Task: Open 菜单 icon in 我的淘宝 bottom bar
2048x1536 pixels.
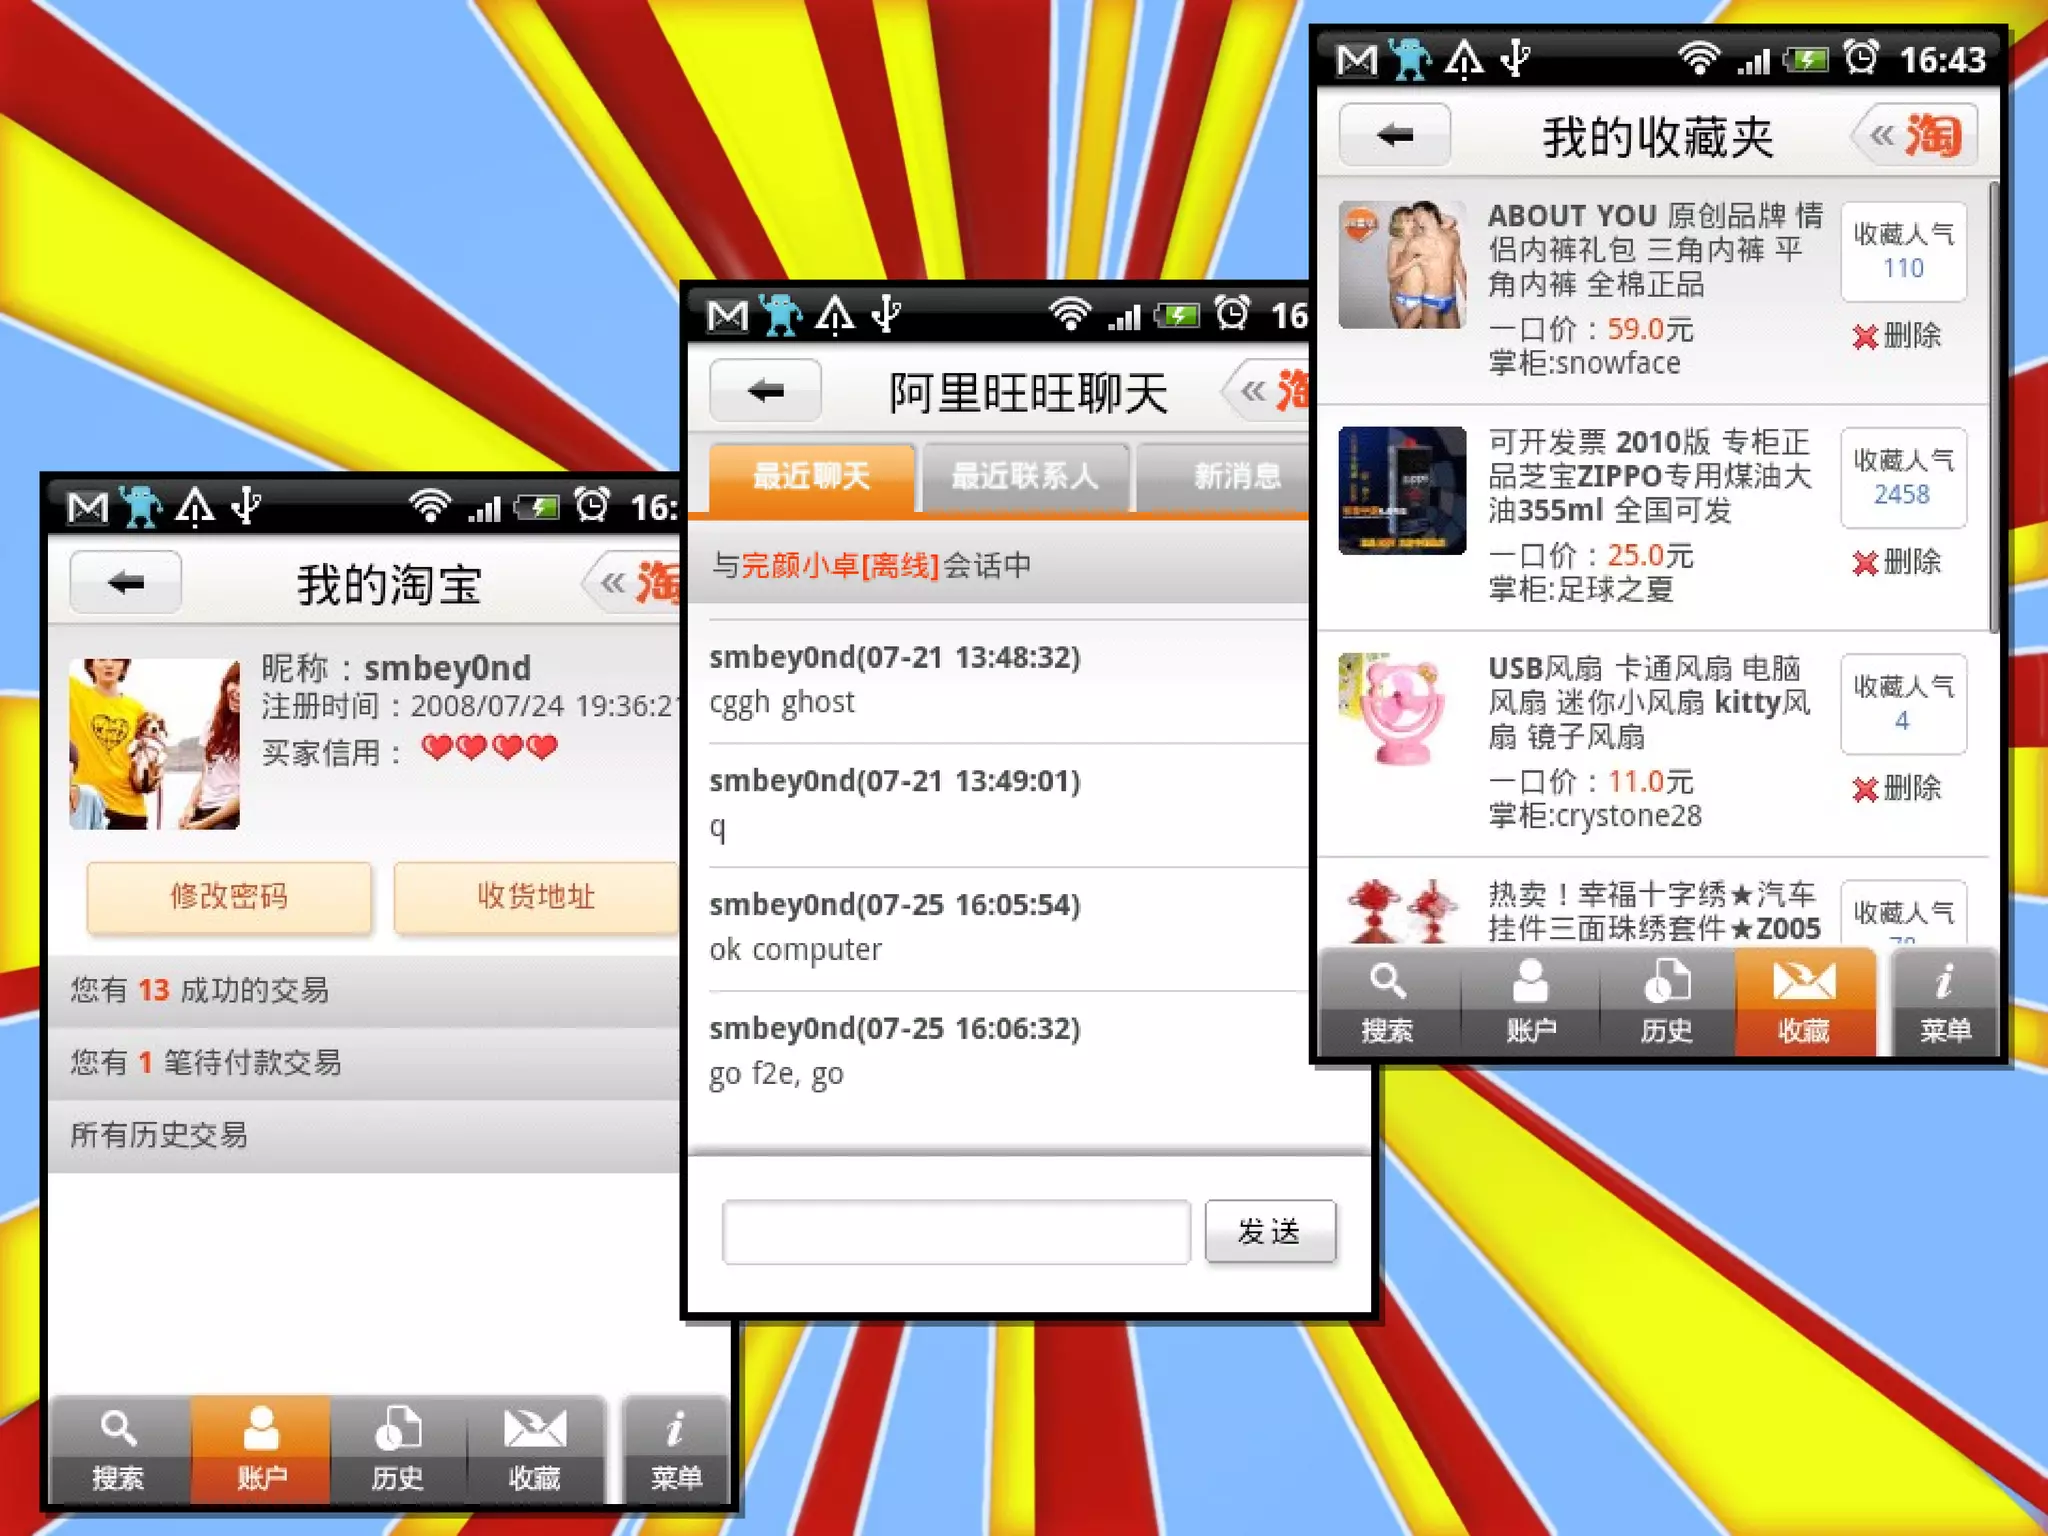Action: pyautogui.click(x=676, y=1450)
